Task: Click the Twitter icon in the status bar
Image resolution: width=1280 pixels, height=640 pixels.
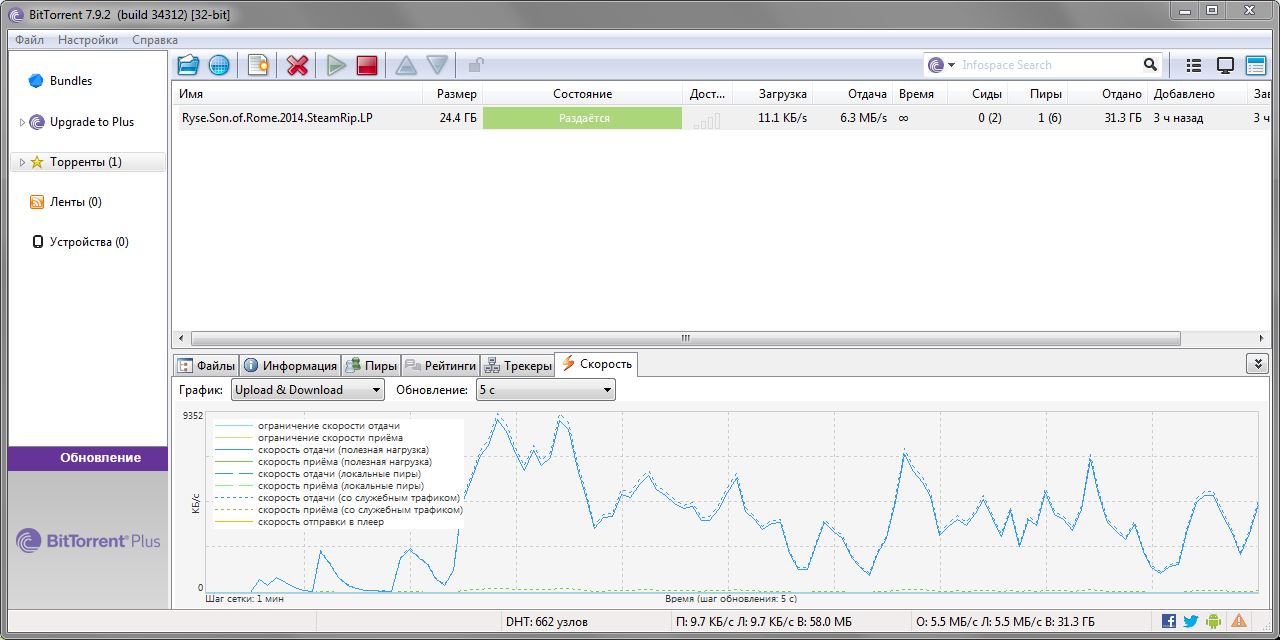Action: tap(1191, 621)
